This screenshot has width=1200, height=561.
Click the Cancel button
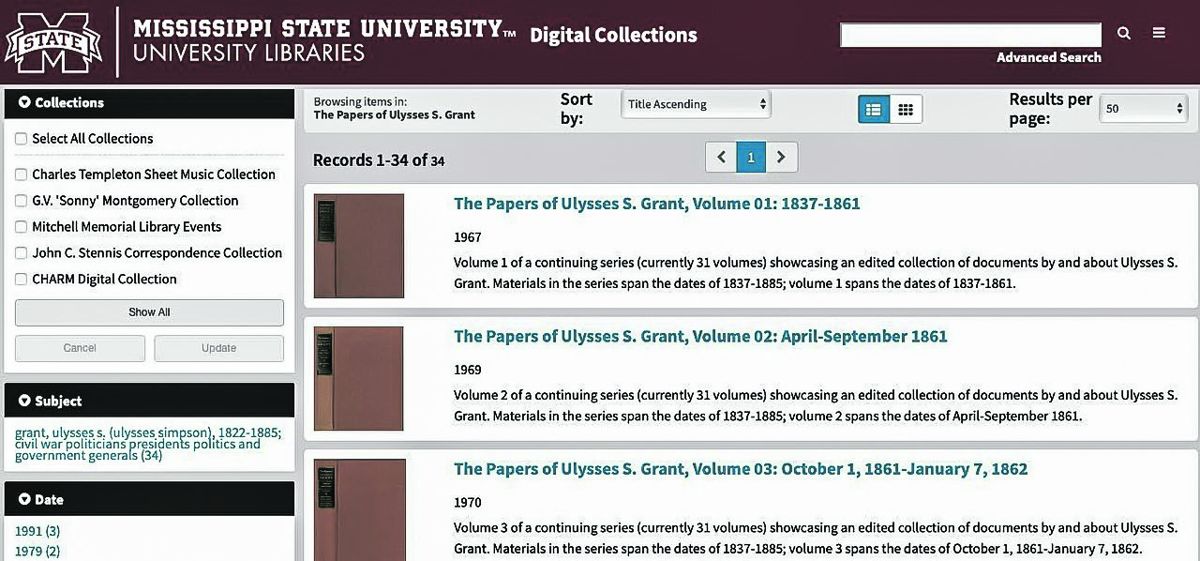point(80,348)
